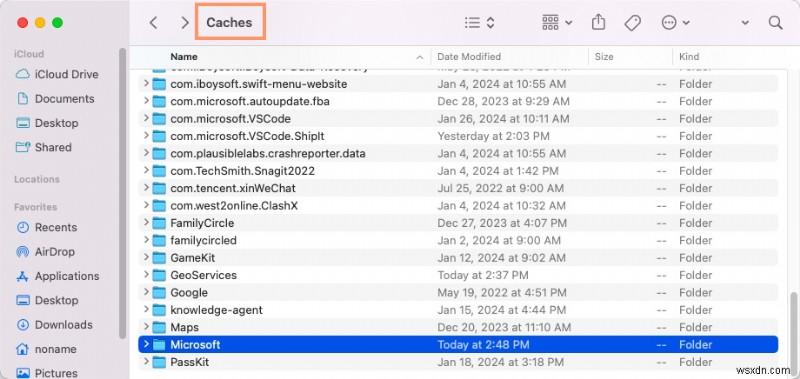Expand the com.microsoft.VSCode folder disclosure arrow
Screen dimensions: 800x379
146,118
